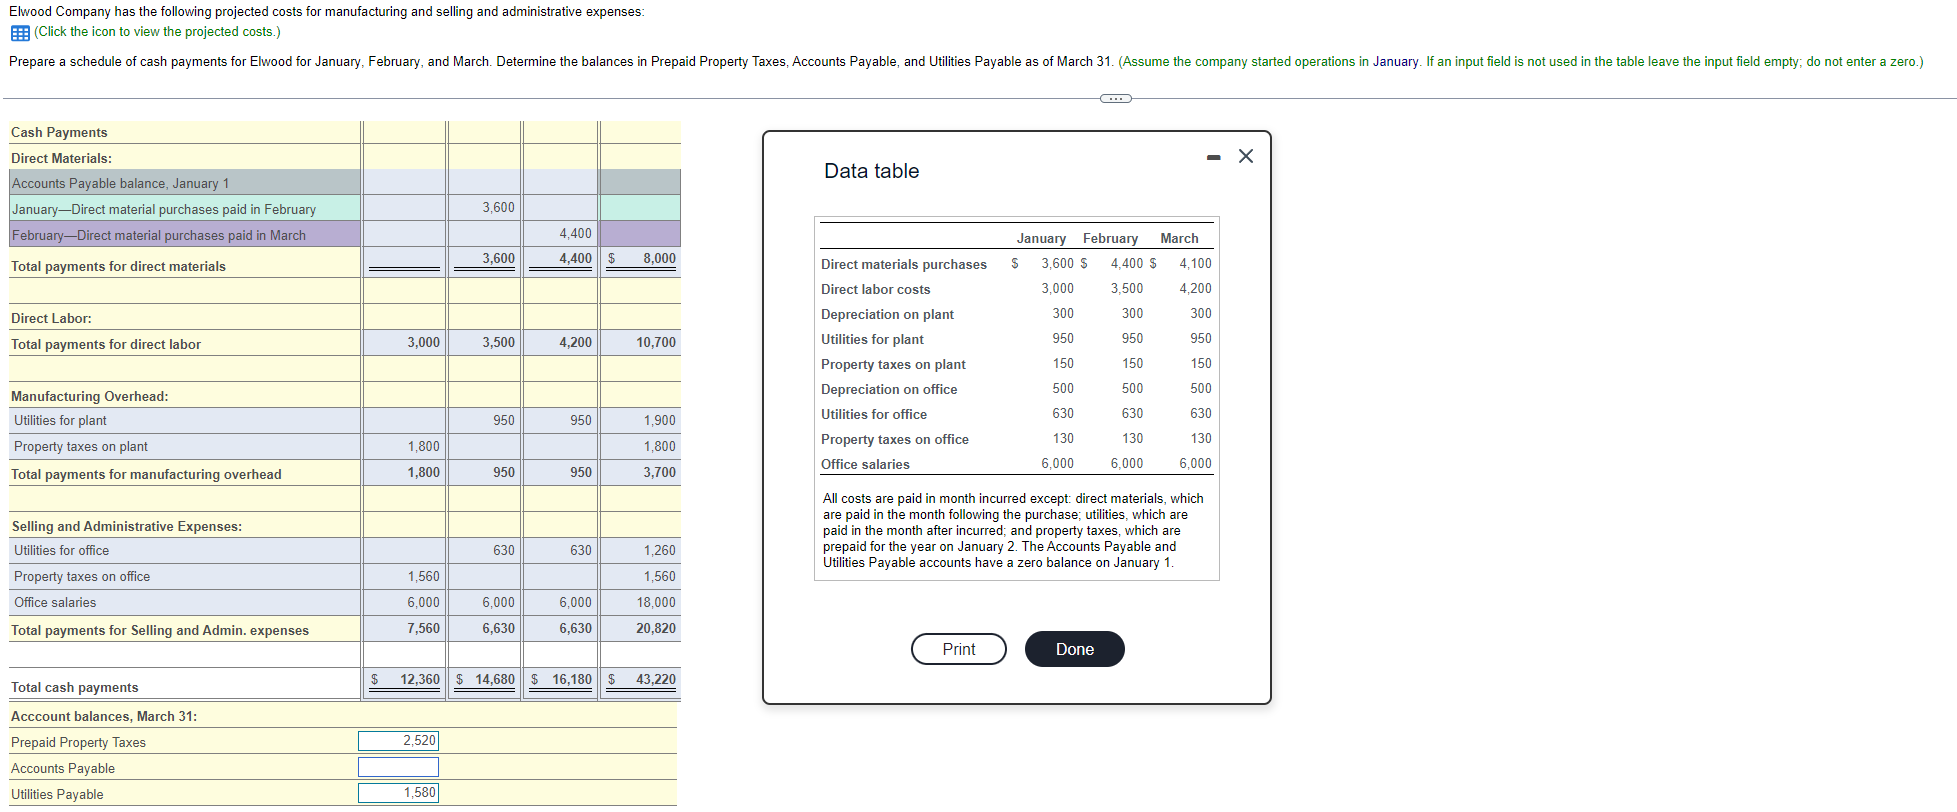Viewport: 1957px width, 812px height.
Task: Click the Property taxes on plant row label
Action: coord(81,447)
